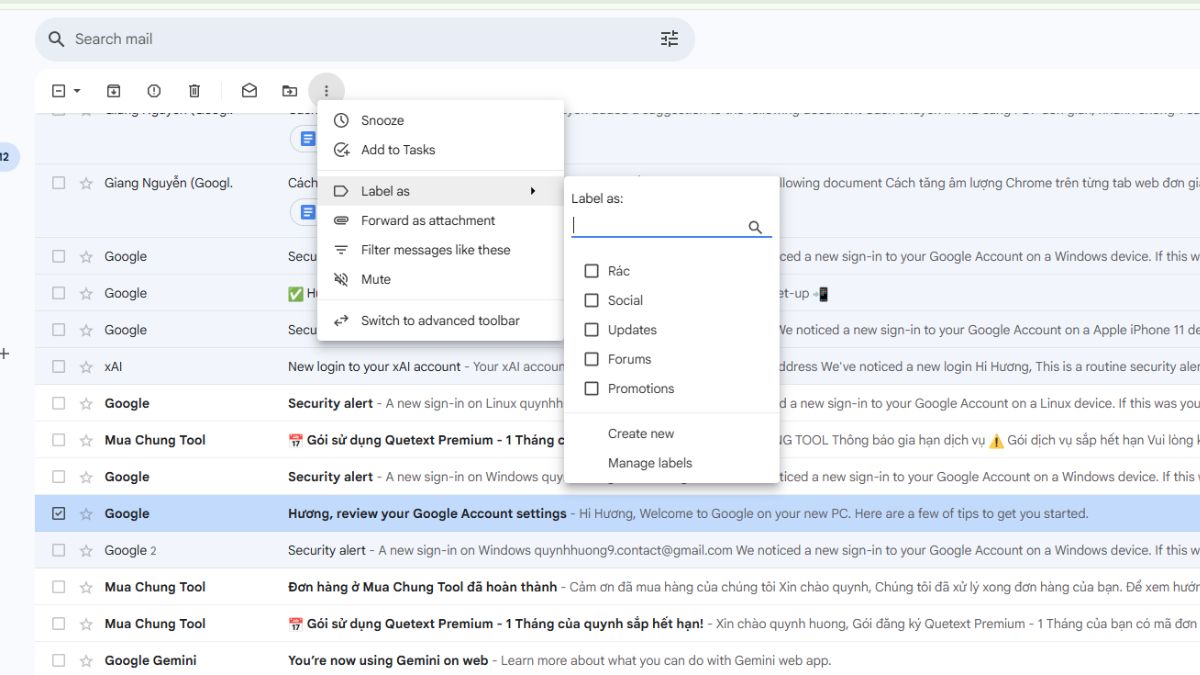Click the More three-dot toolbar button
Viewport: 1200px width, 675px height.
click(326, 91)
